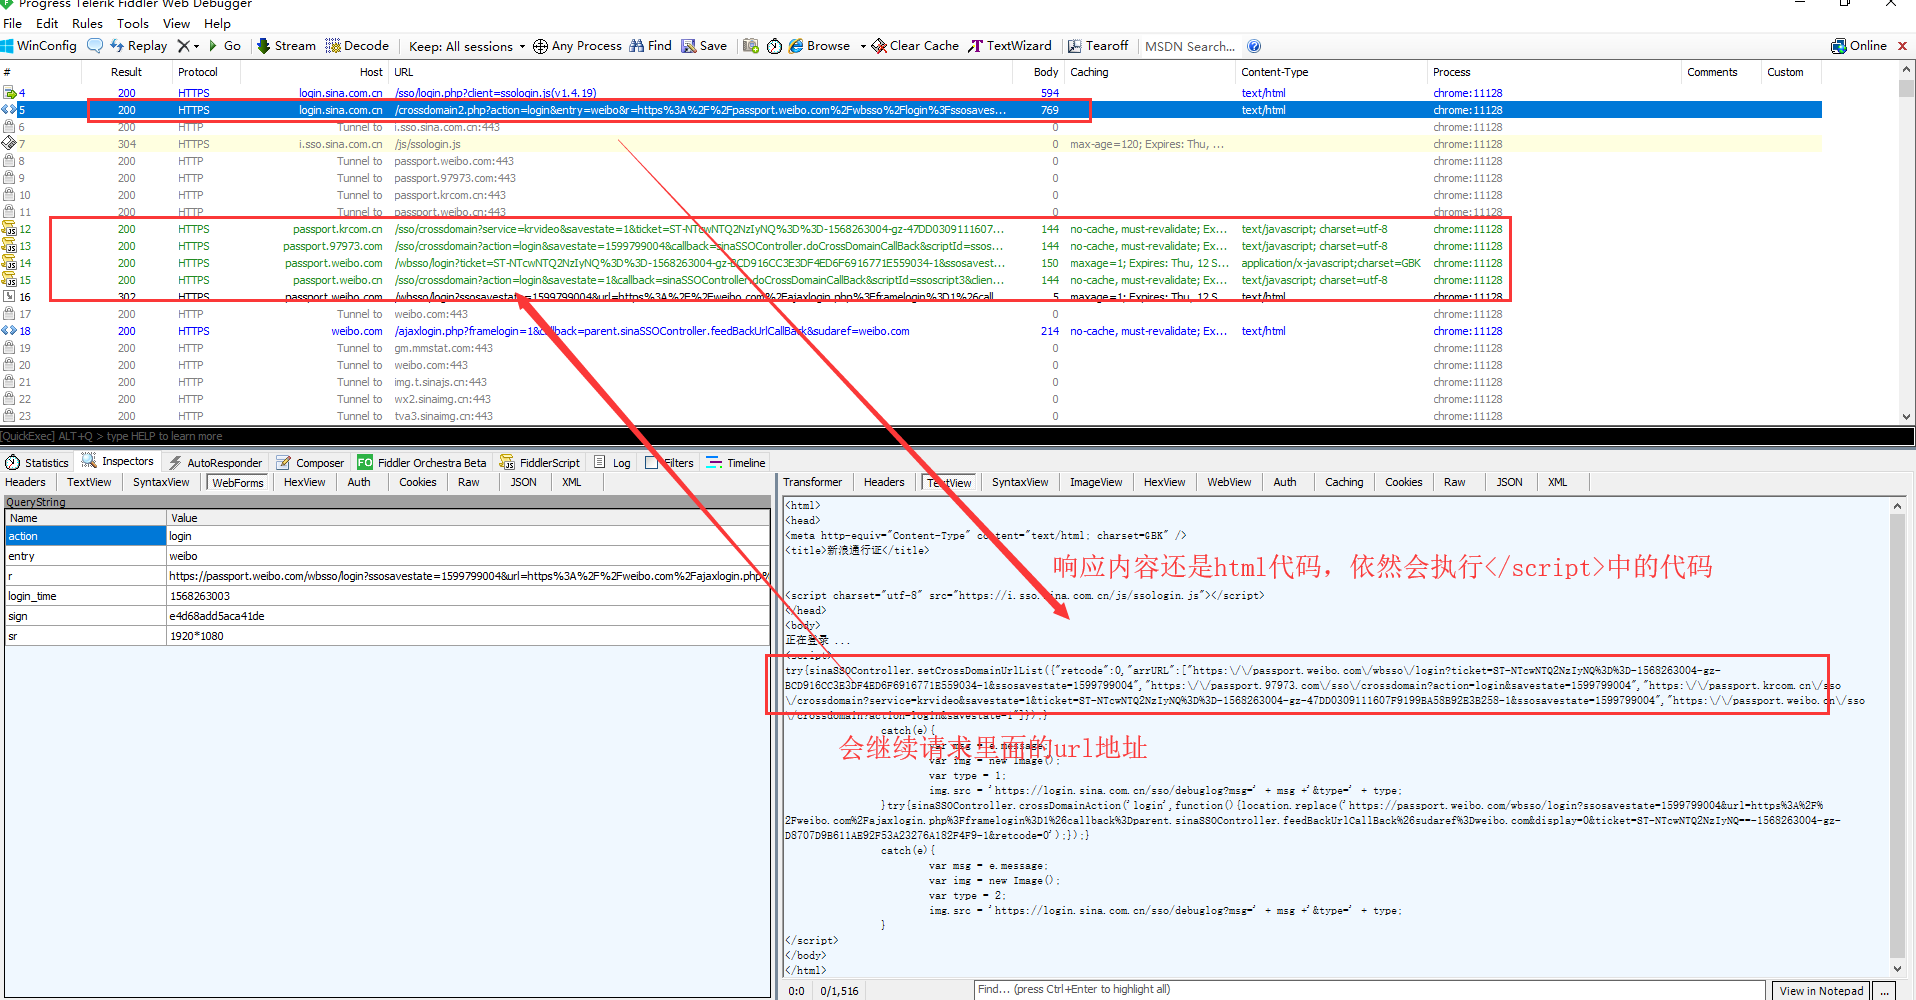Open Fiddler Orchestra Beta tab

[x=422, y=462]
